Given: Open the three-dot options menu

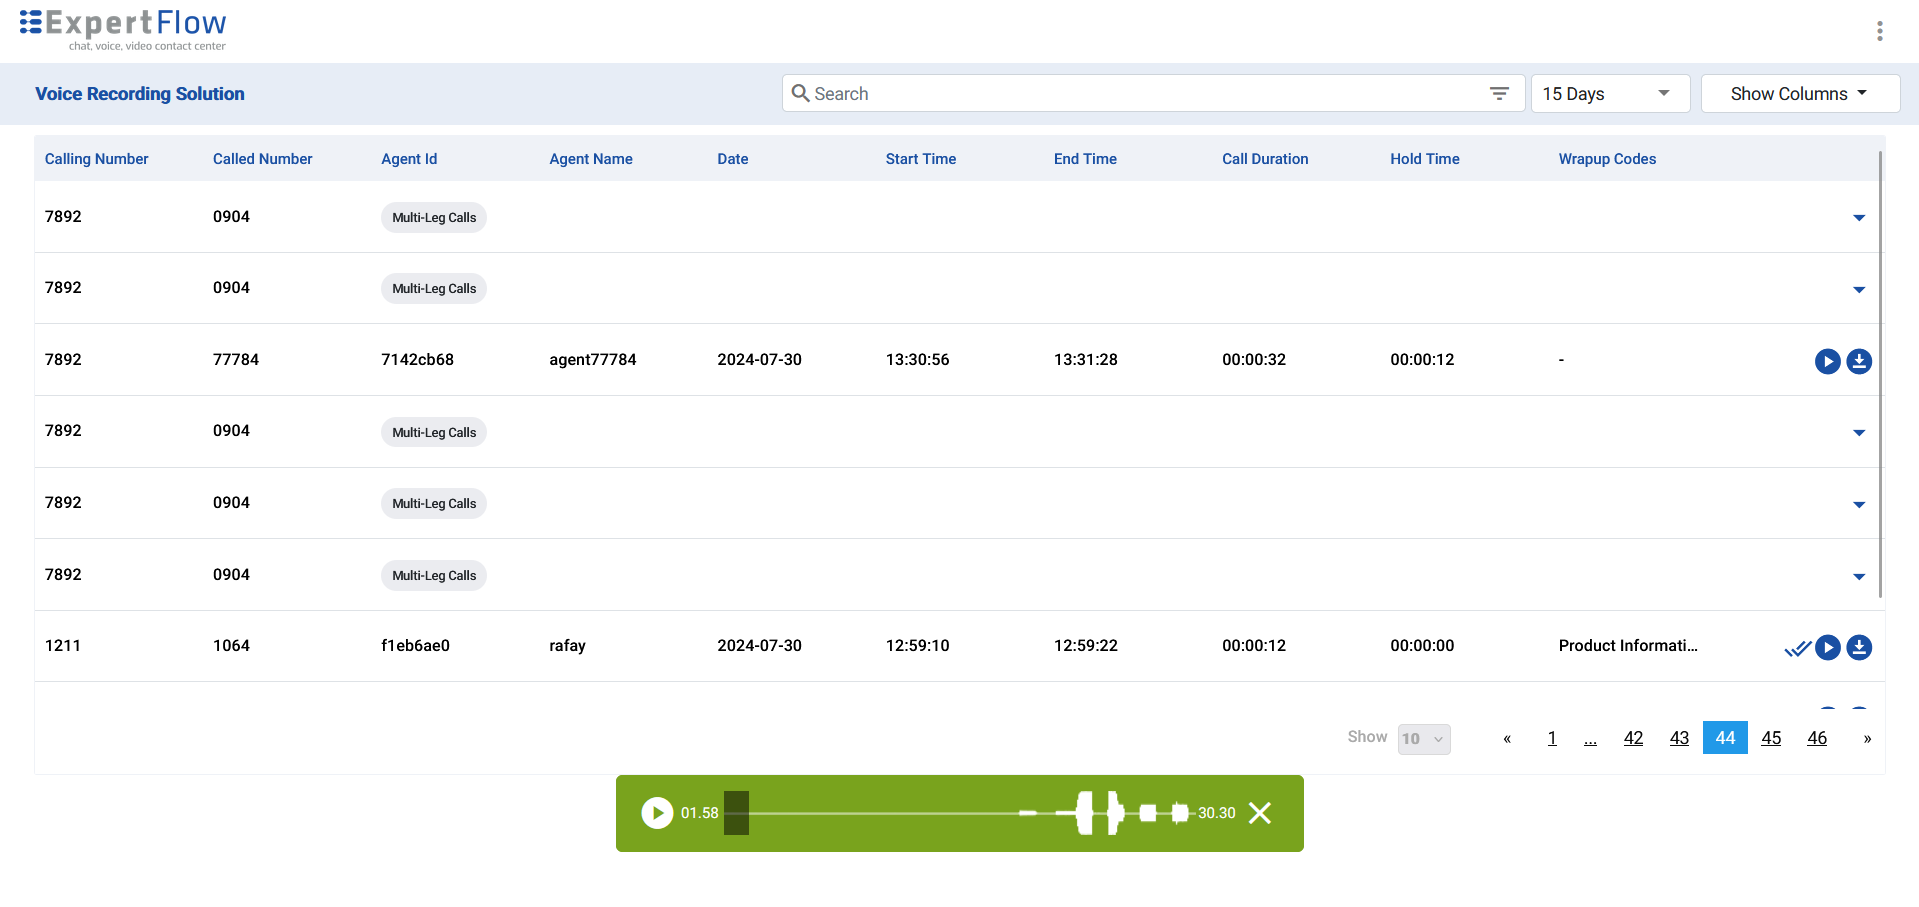Looking at the screenshot, I should point(1879,31).
